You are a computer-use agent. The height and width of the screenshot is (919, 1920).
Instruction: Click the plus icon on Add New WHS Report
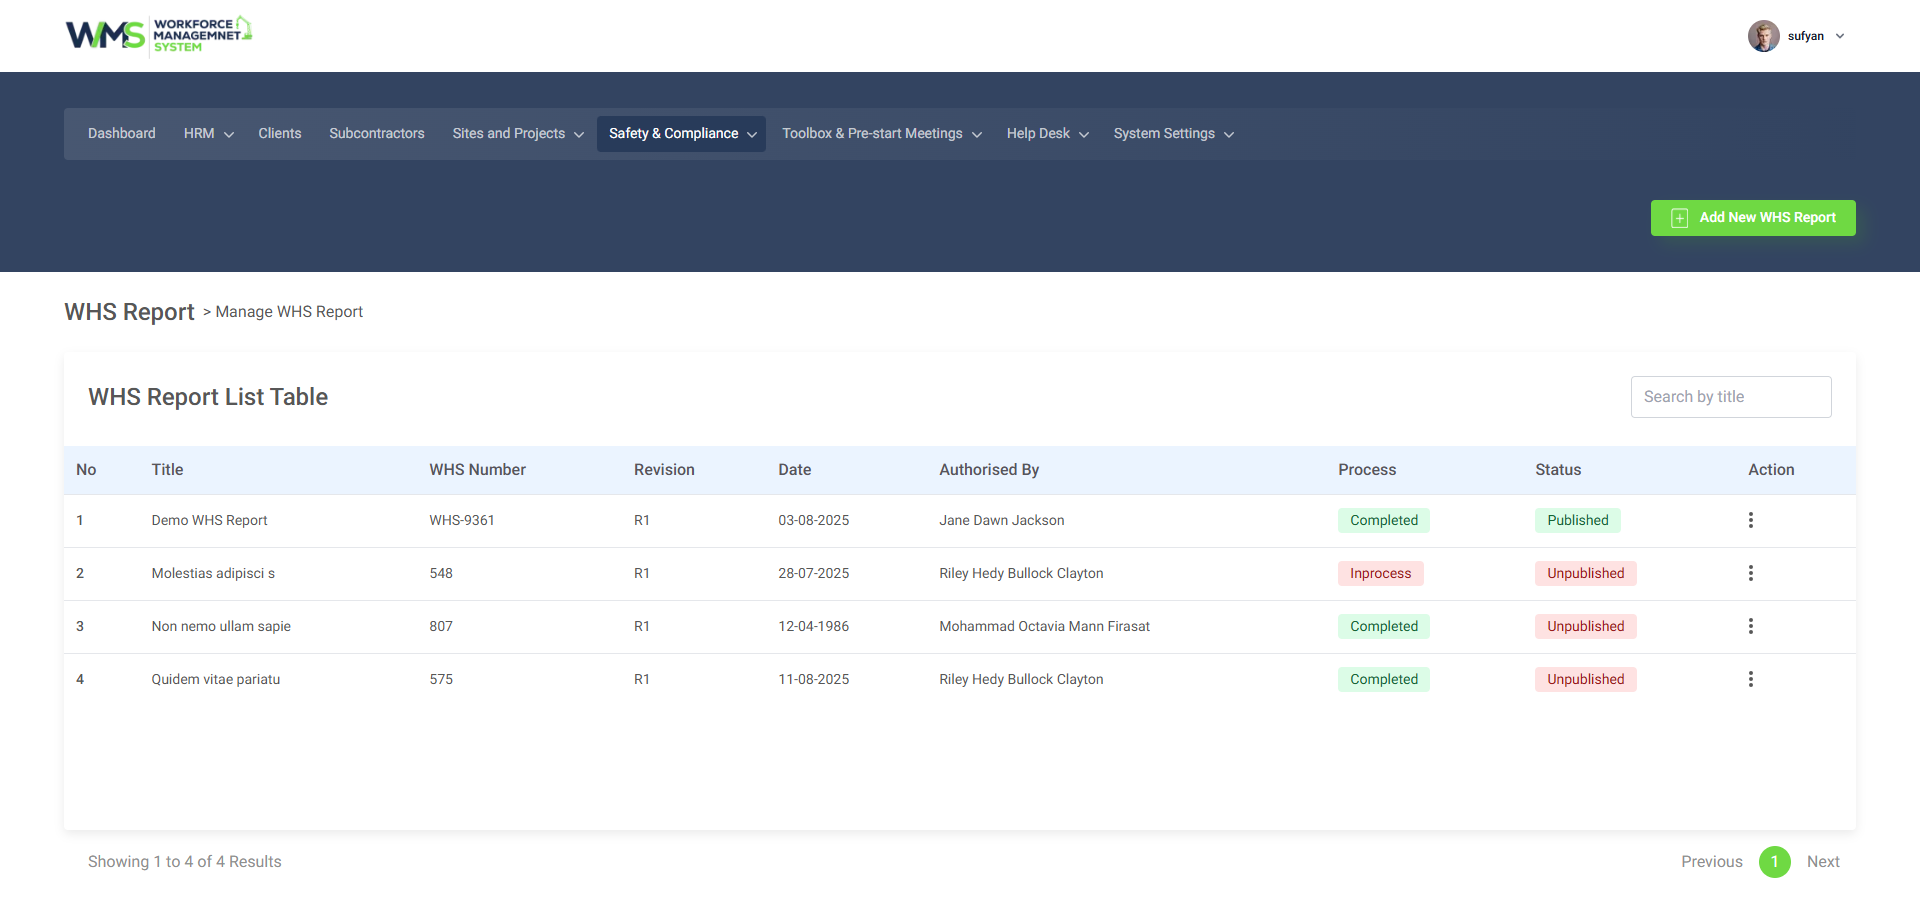point(1679,218)
